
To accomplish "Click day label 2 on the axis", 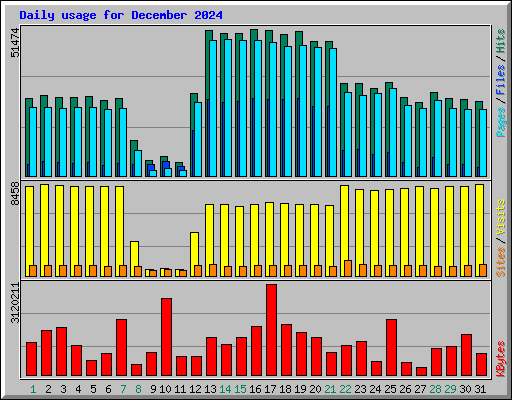I will point(48,389).
